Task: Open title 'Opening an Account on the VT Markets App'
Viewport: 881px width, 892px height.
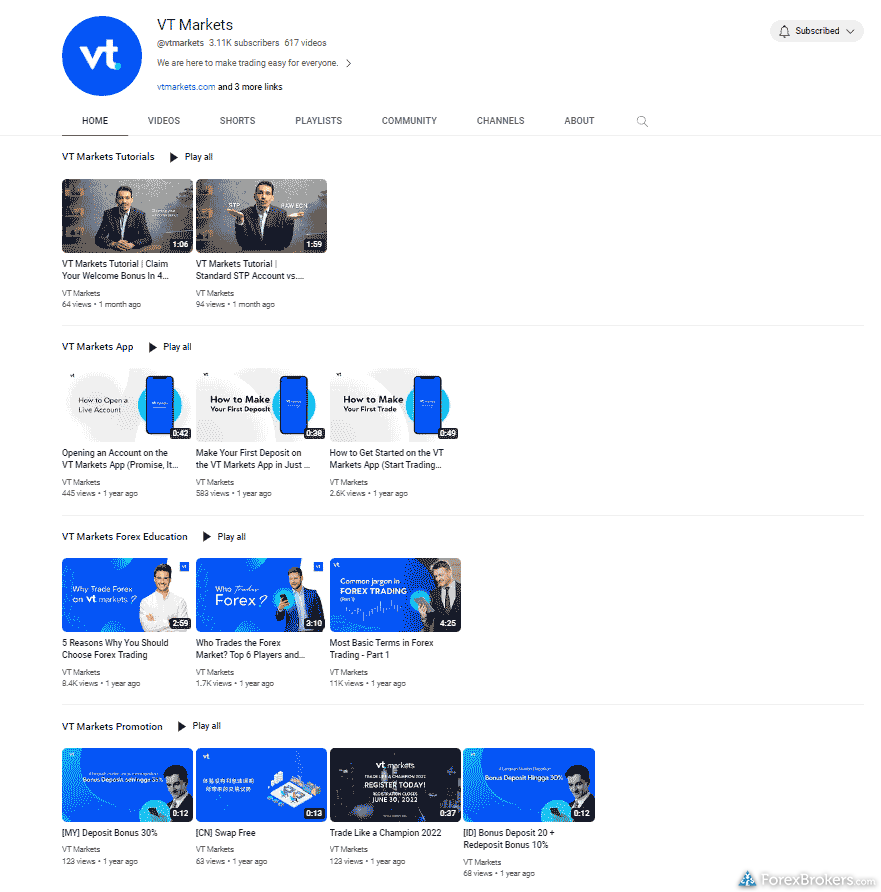Action: pos(120,459)
